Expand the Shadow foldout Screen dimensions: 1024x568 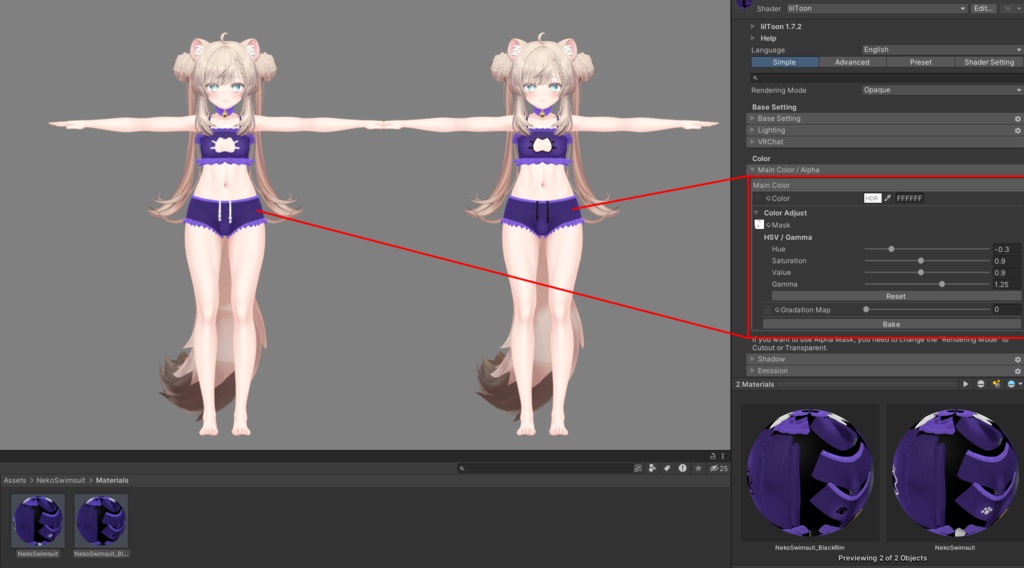(x=752, y=359)
